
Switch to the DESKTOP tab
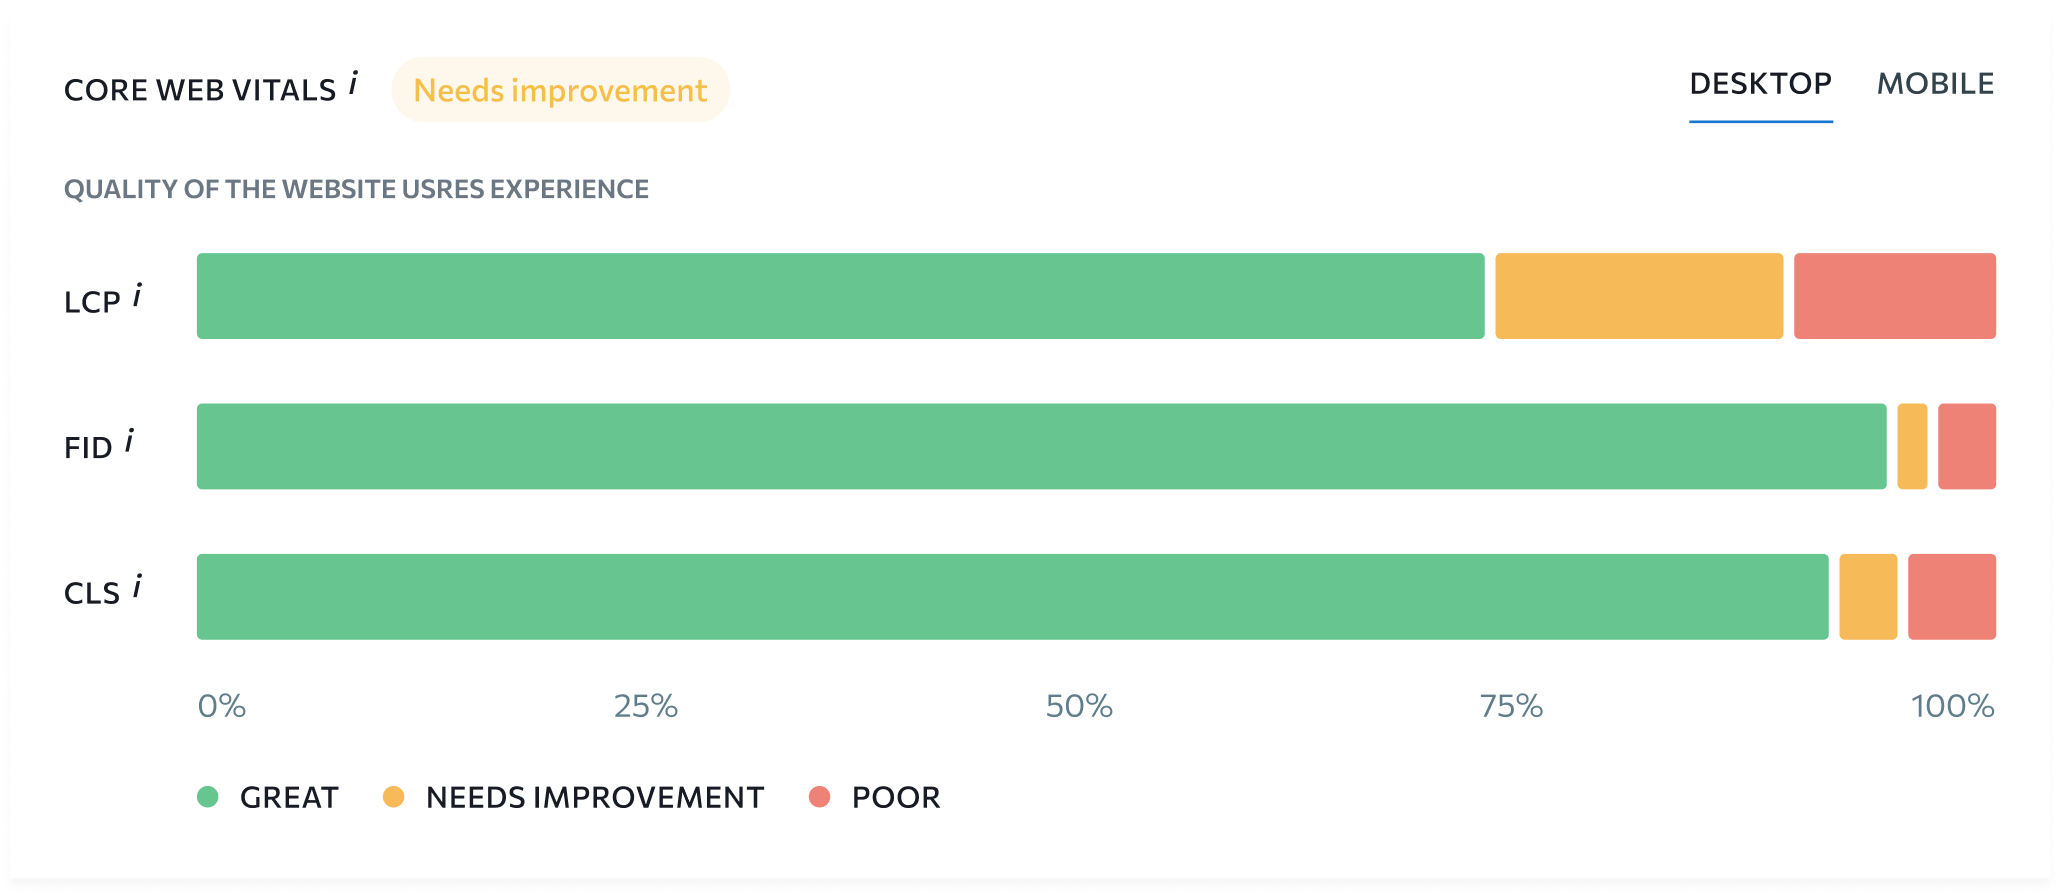(x=1760, y=84)
